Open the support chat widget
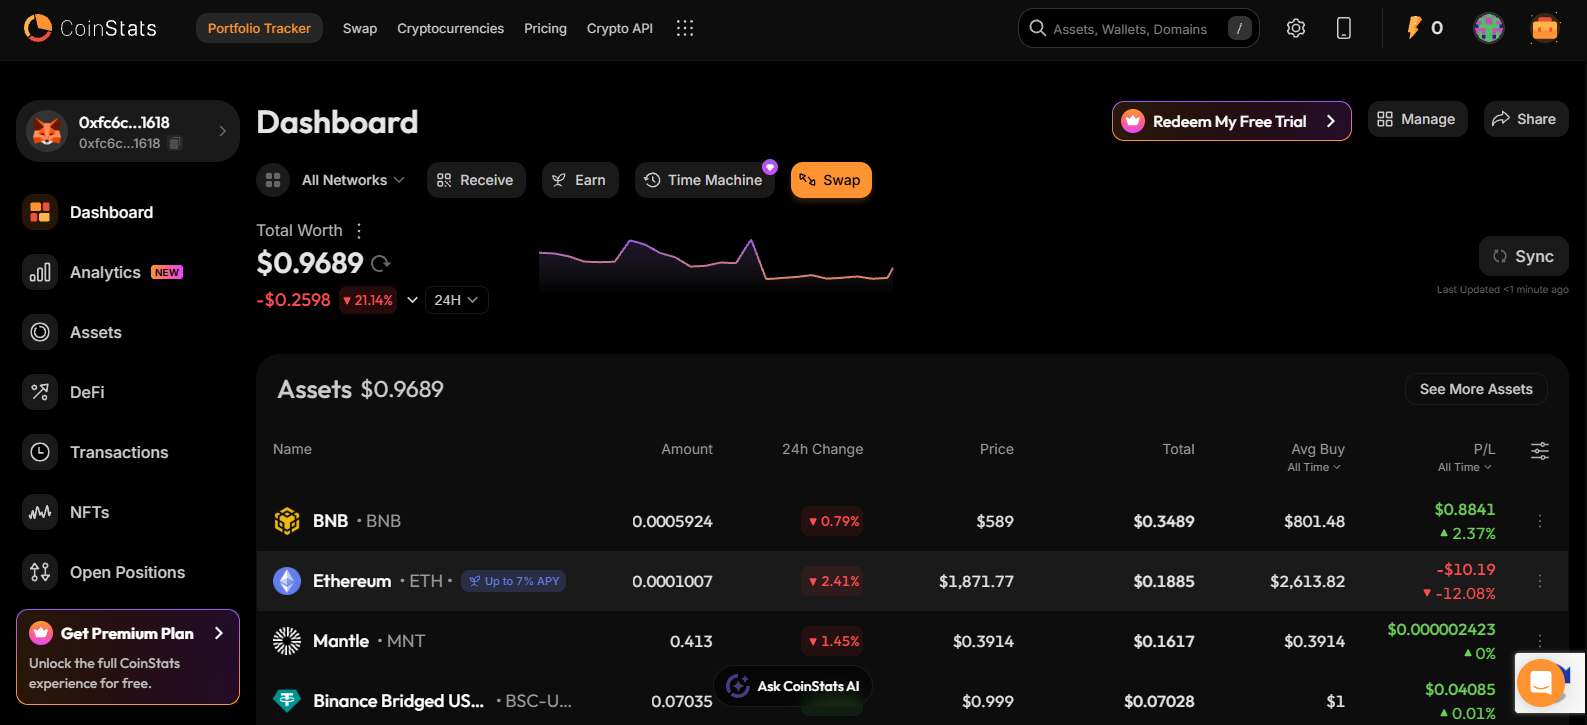The height and width of the screenshot is (725, 1587). (x=1541, y=683)
